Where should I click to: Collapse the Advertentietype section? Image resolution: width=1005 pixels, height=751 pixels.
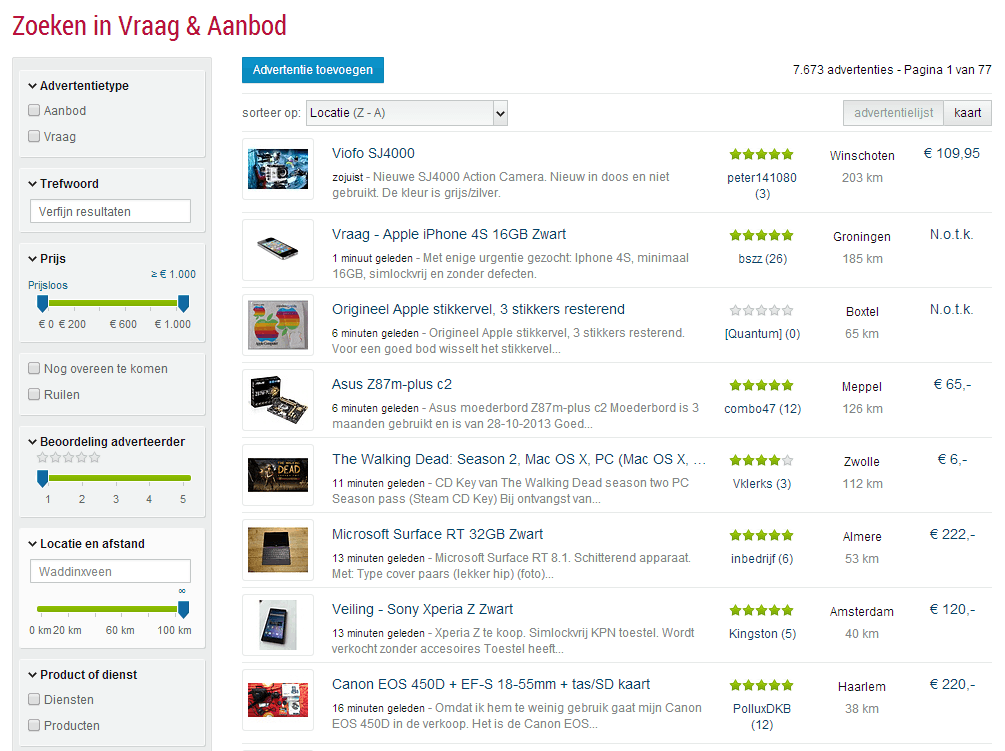[x=78, y=86]
